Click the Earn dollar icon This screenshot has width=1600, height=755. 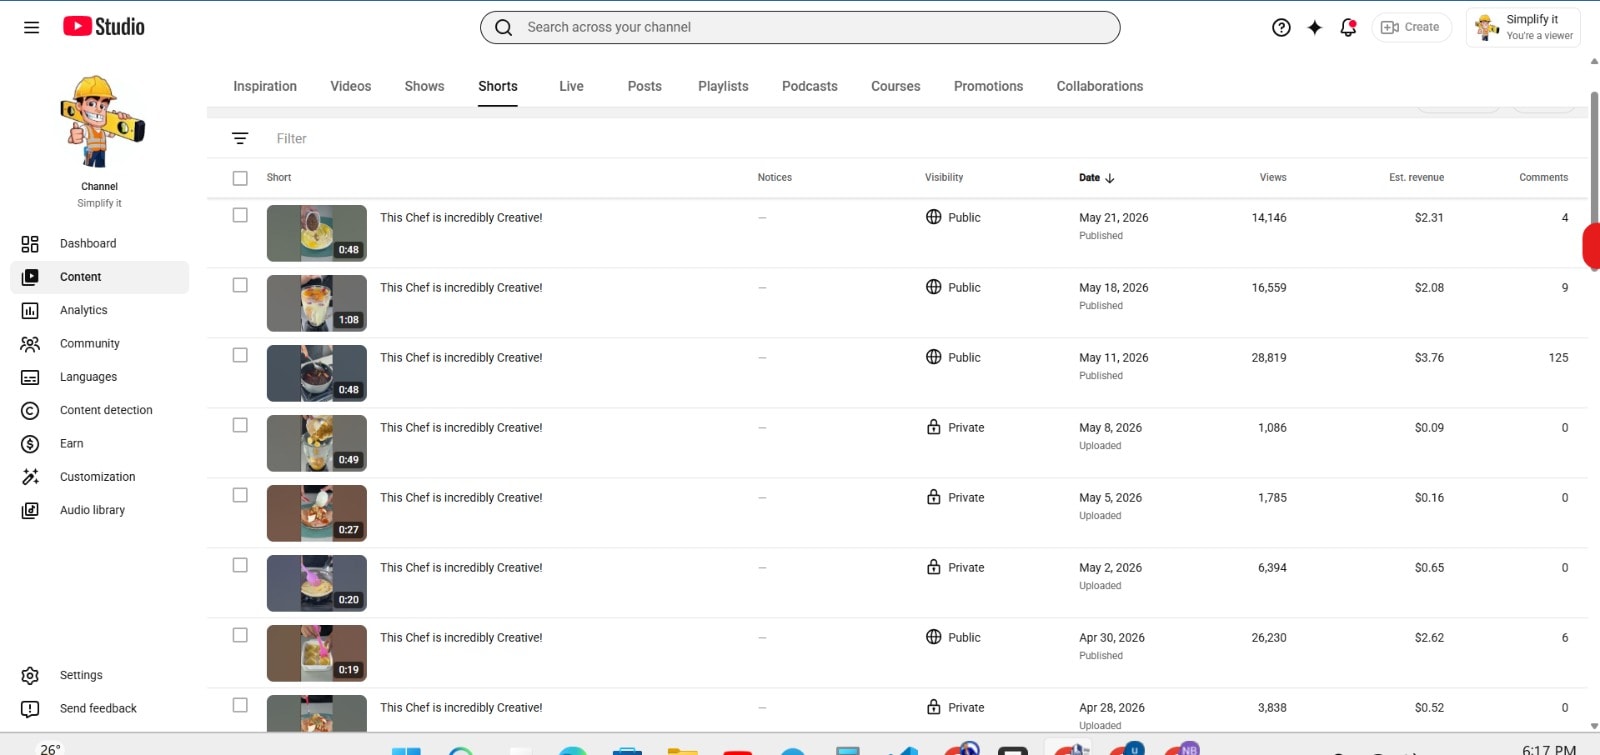pyautogui.click(x=30, y=444)
